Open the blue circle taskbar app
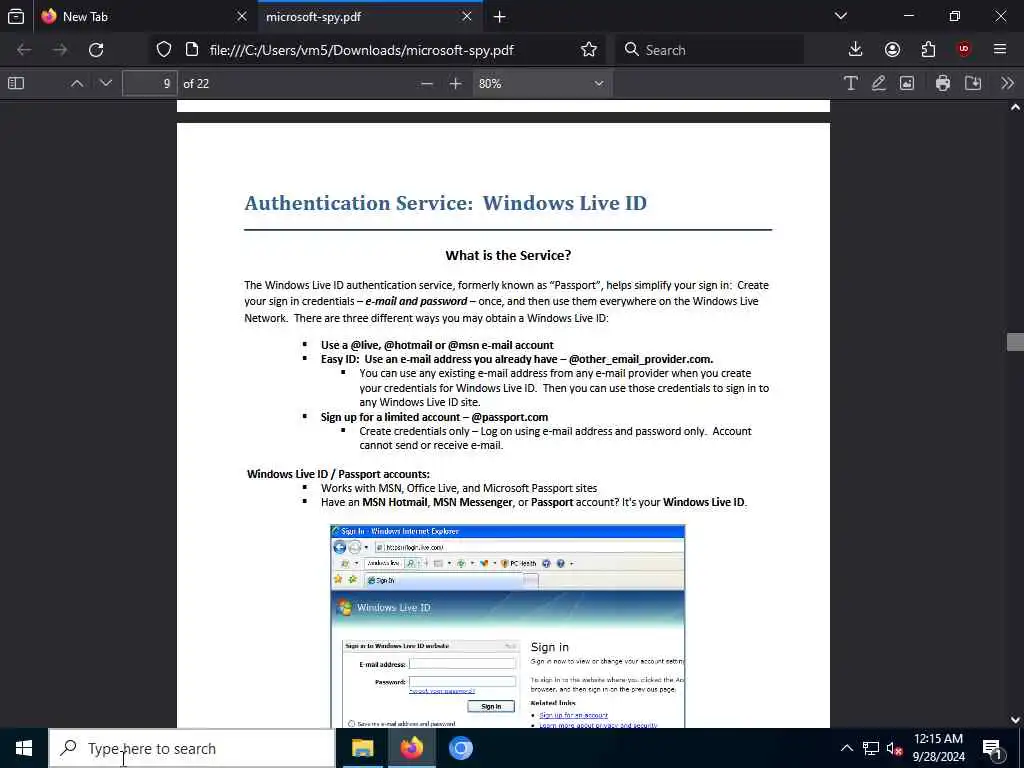1024x768 pixels. pyautogui.click(x=460, y=748)
